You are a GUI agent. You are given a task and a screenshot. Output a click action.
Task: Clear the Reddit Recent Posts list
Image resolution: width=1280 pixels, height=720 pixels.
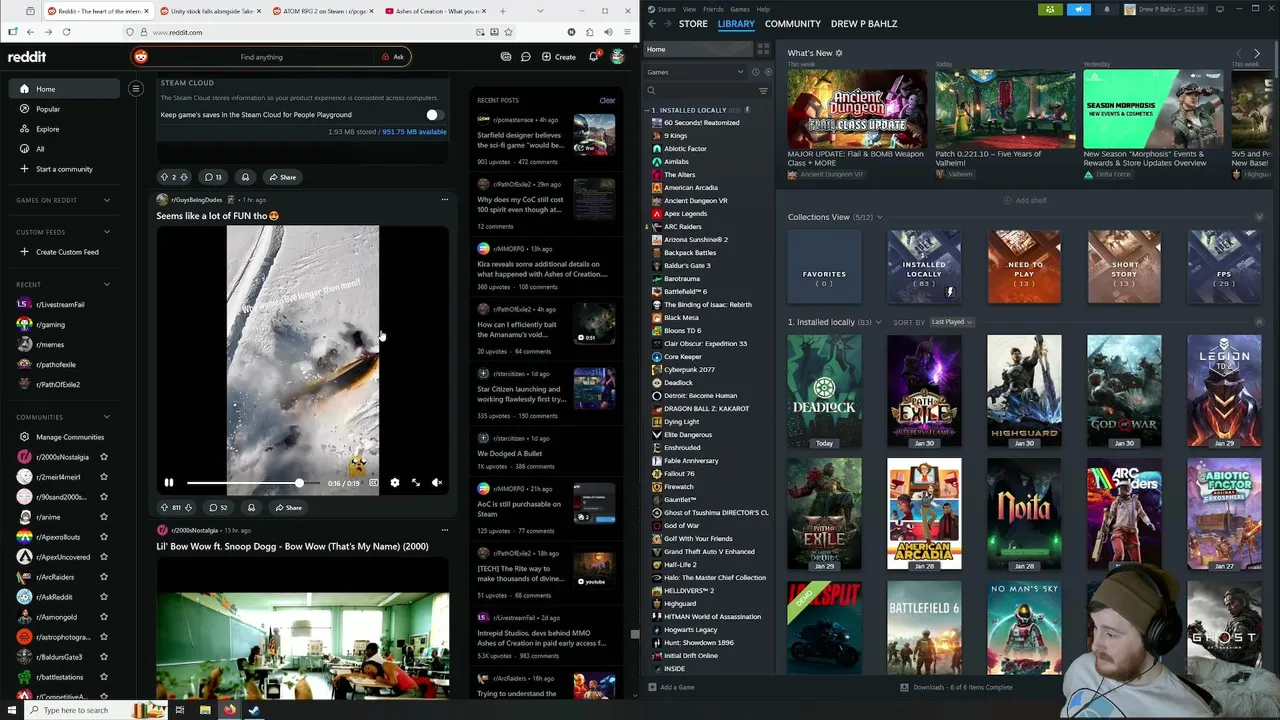click(607, 100)
